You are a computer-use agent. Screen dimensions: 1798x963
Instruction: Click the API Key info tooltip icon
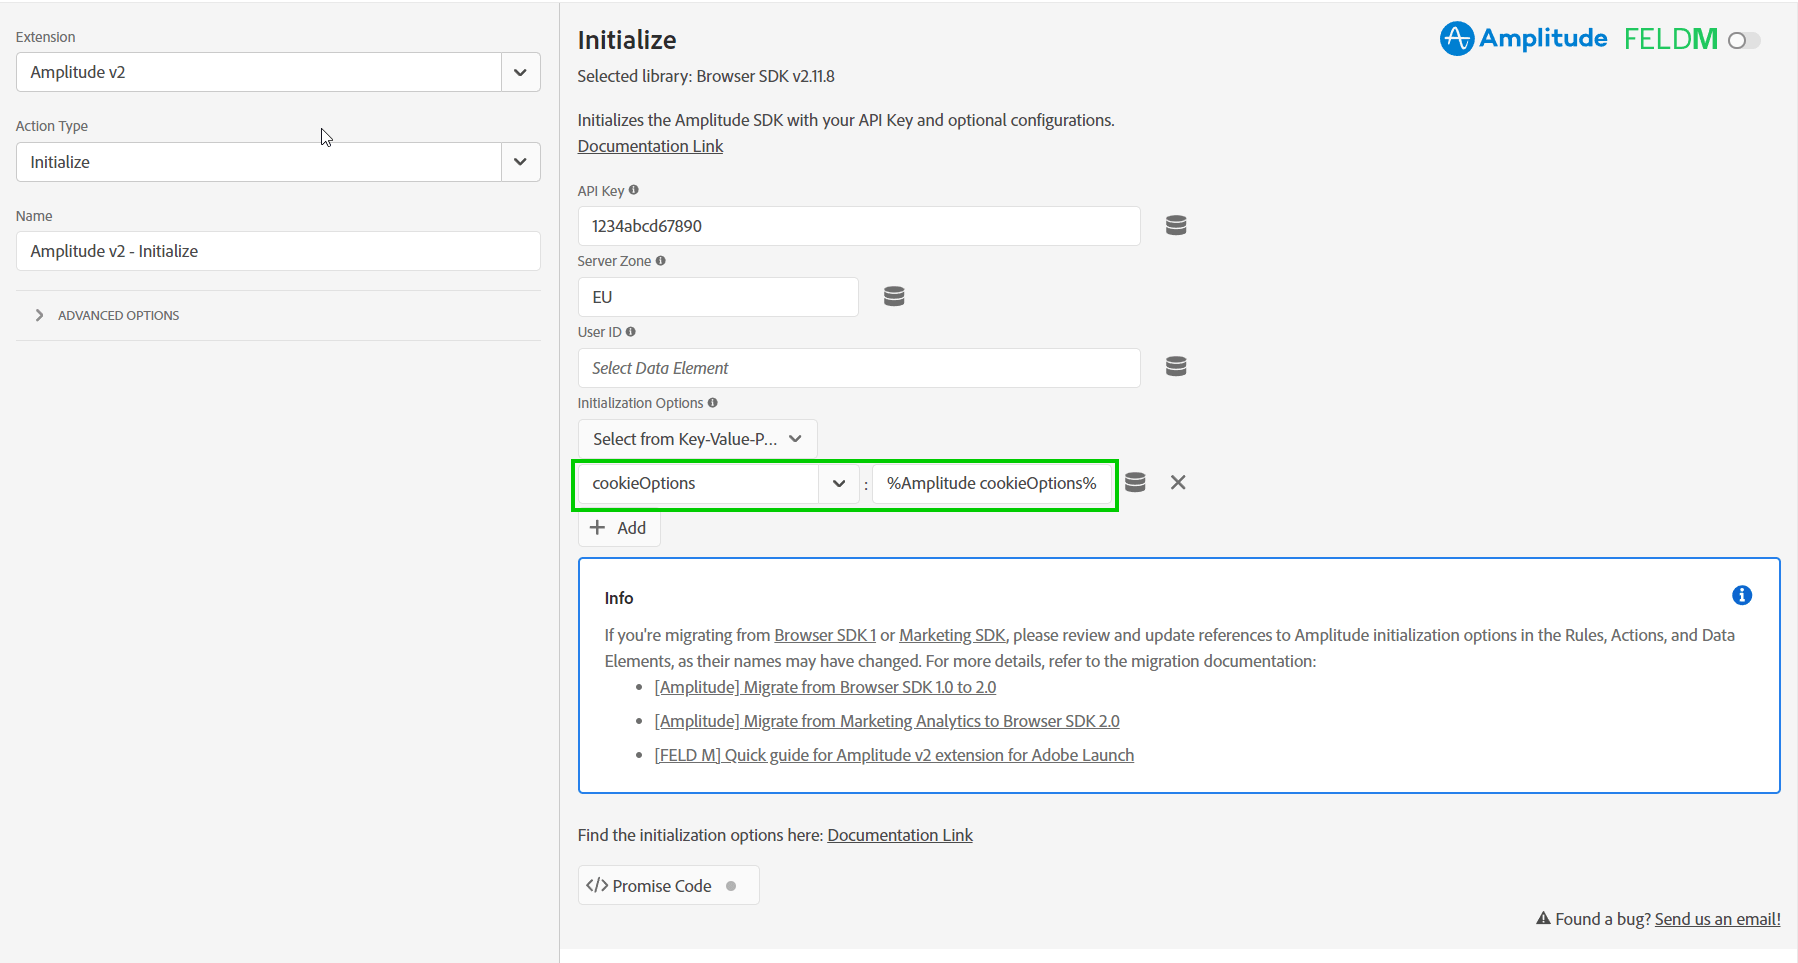[x=633, y=190]
